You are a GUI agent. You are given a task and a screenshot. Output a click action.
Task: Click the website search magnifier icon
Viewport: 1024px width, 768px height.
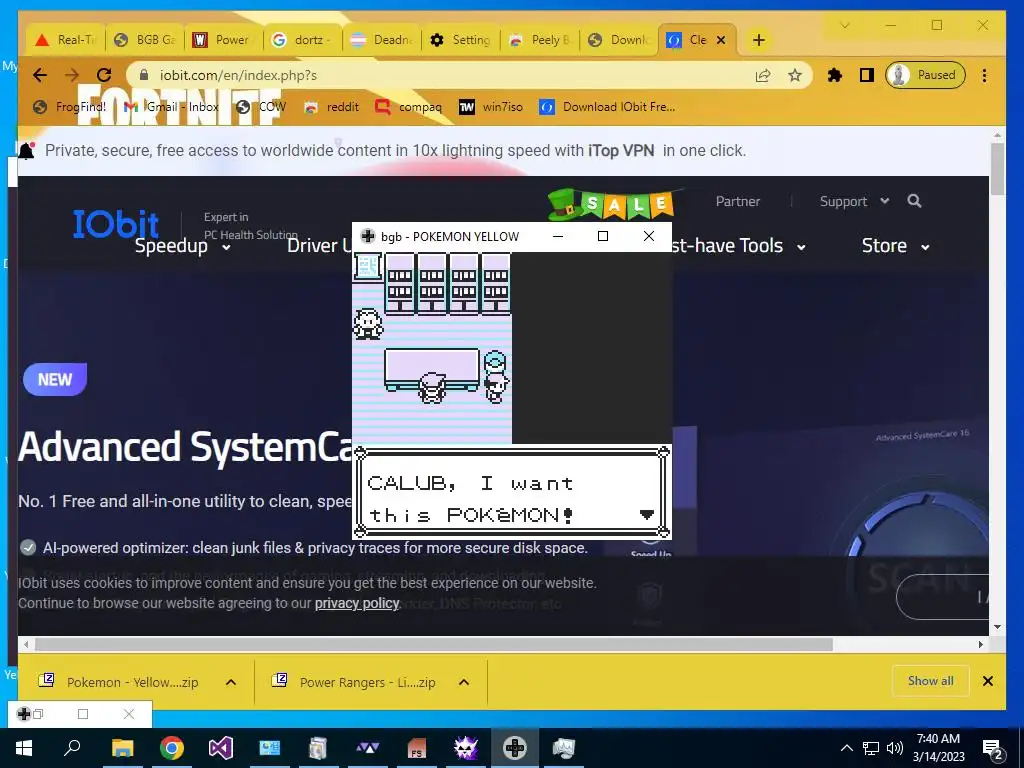[x=914, y=201]
